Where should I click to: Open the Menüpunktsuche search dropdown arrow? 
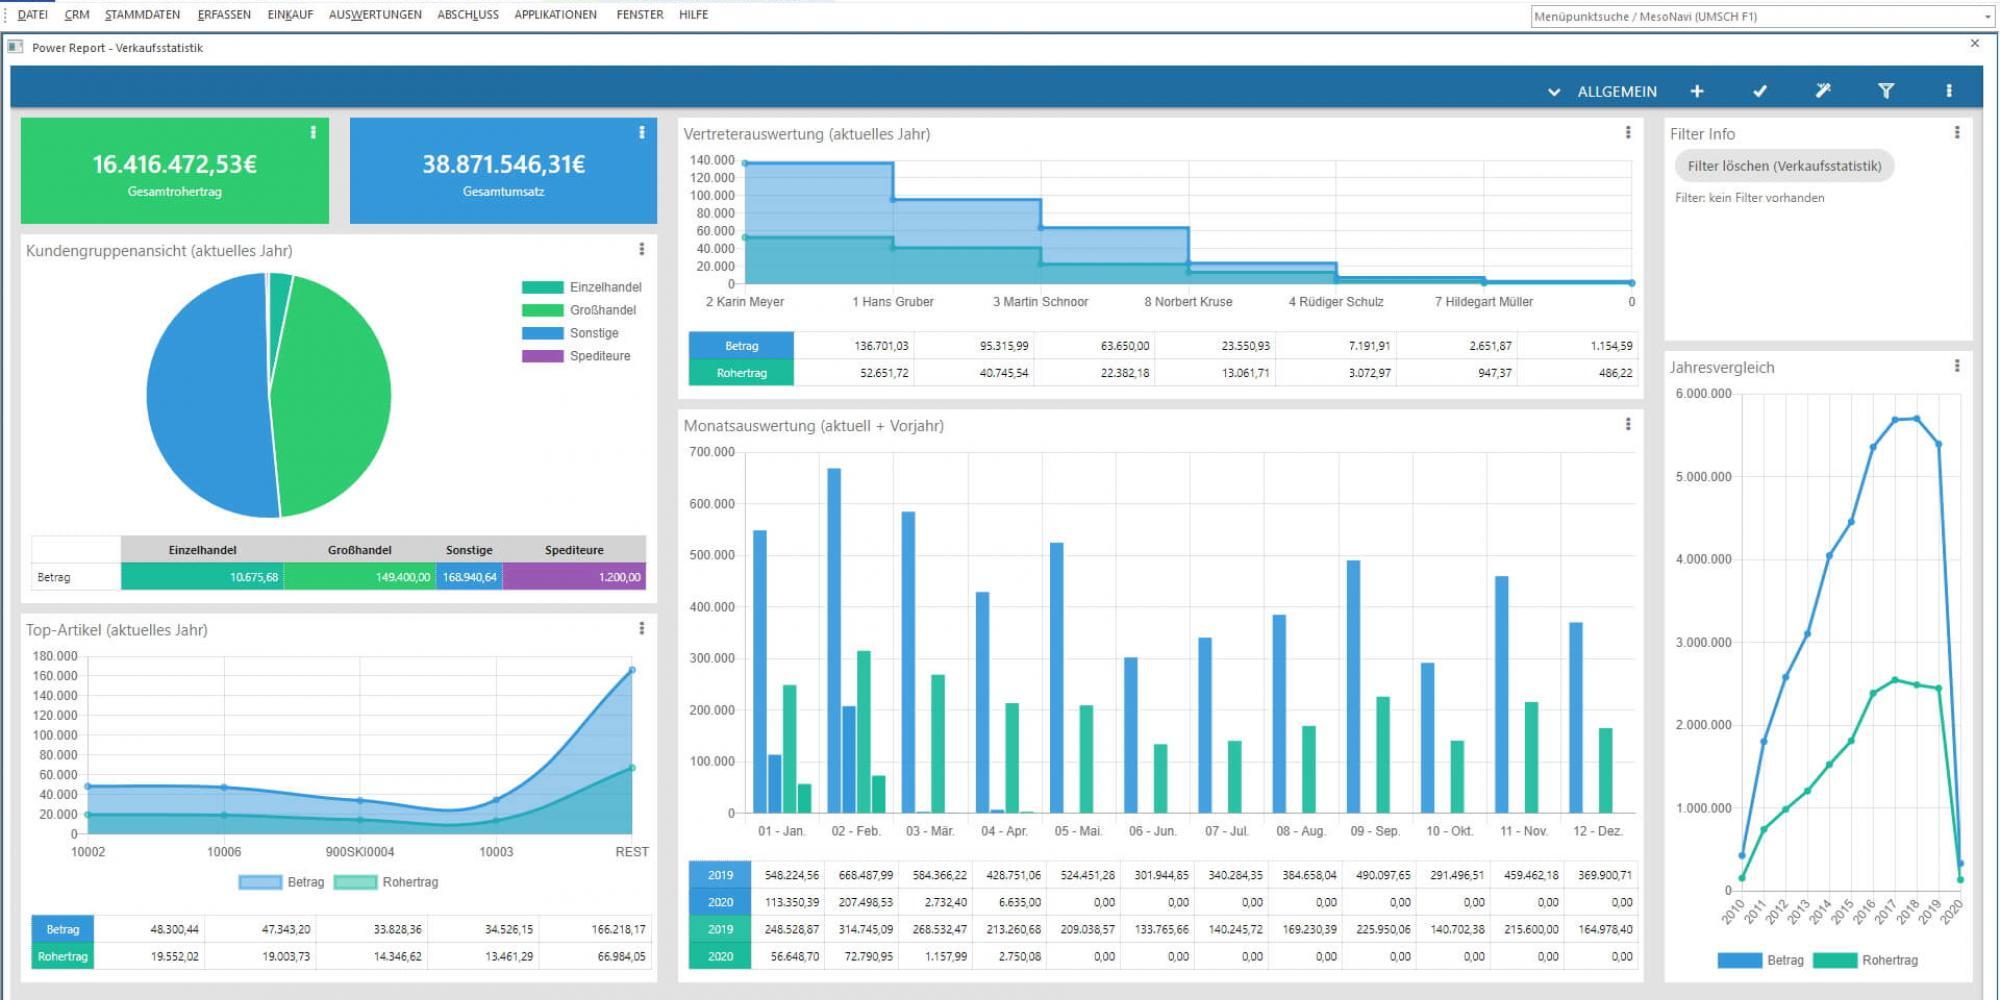pyautogui.click(x=1987, y=16)
